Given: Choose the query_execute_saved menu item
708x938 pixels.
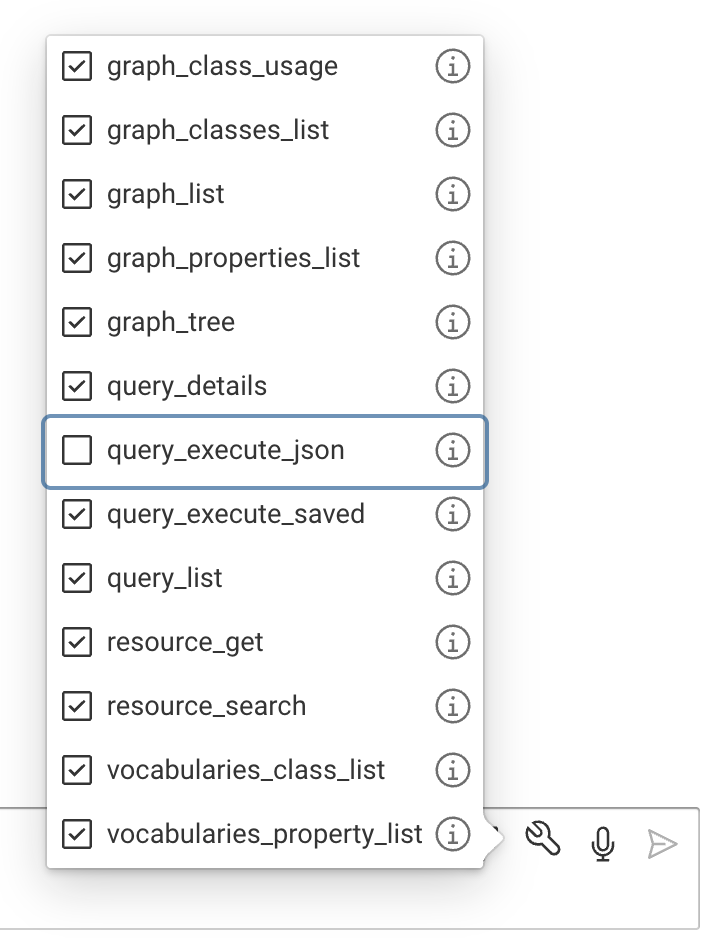Looking at the screenshot, I should [235, 515].
